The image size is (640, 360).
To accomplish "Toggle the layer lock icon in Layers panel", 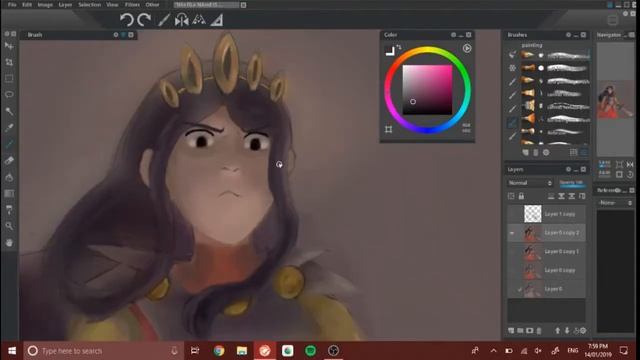I will click(x=521, y=196).
